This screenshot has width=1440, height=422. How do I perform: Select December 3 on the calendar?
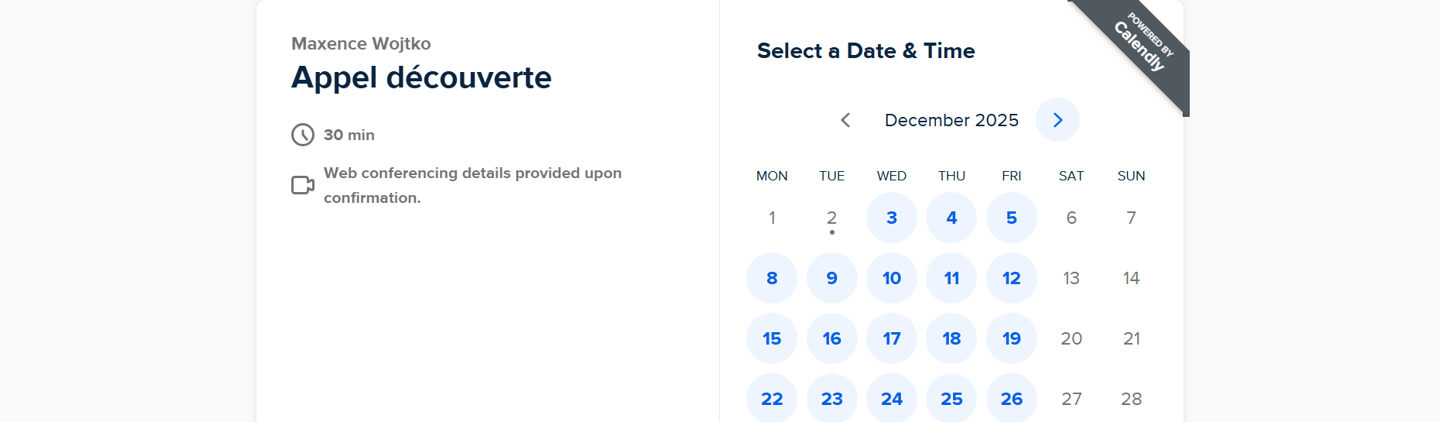click(x=892, y=218)
